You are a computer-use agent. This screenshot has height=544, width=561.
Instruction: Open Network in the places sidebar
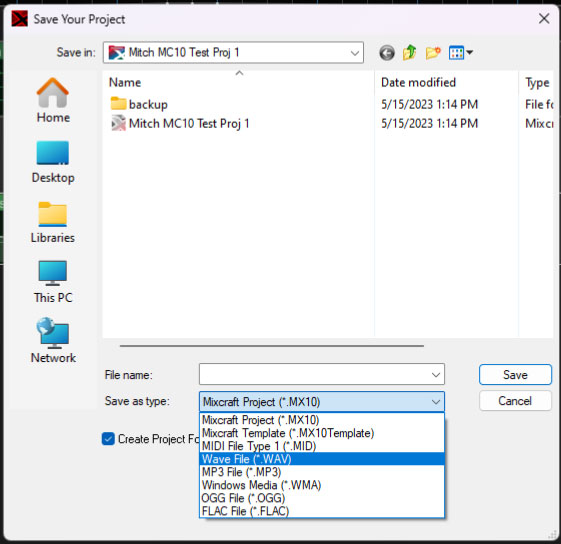[53, 340]
